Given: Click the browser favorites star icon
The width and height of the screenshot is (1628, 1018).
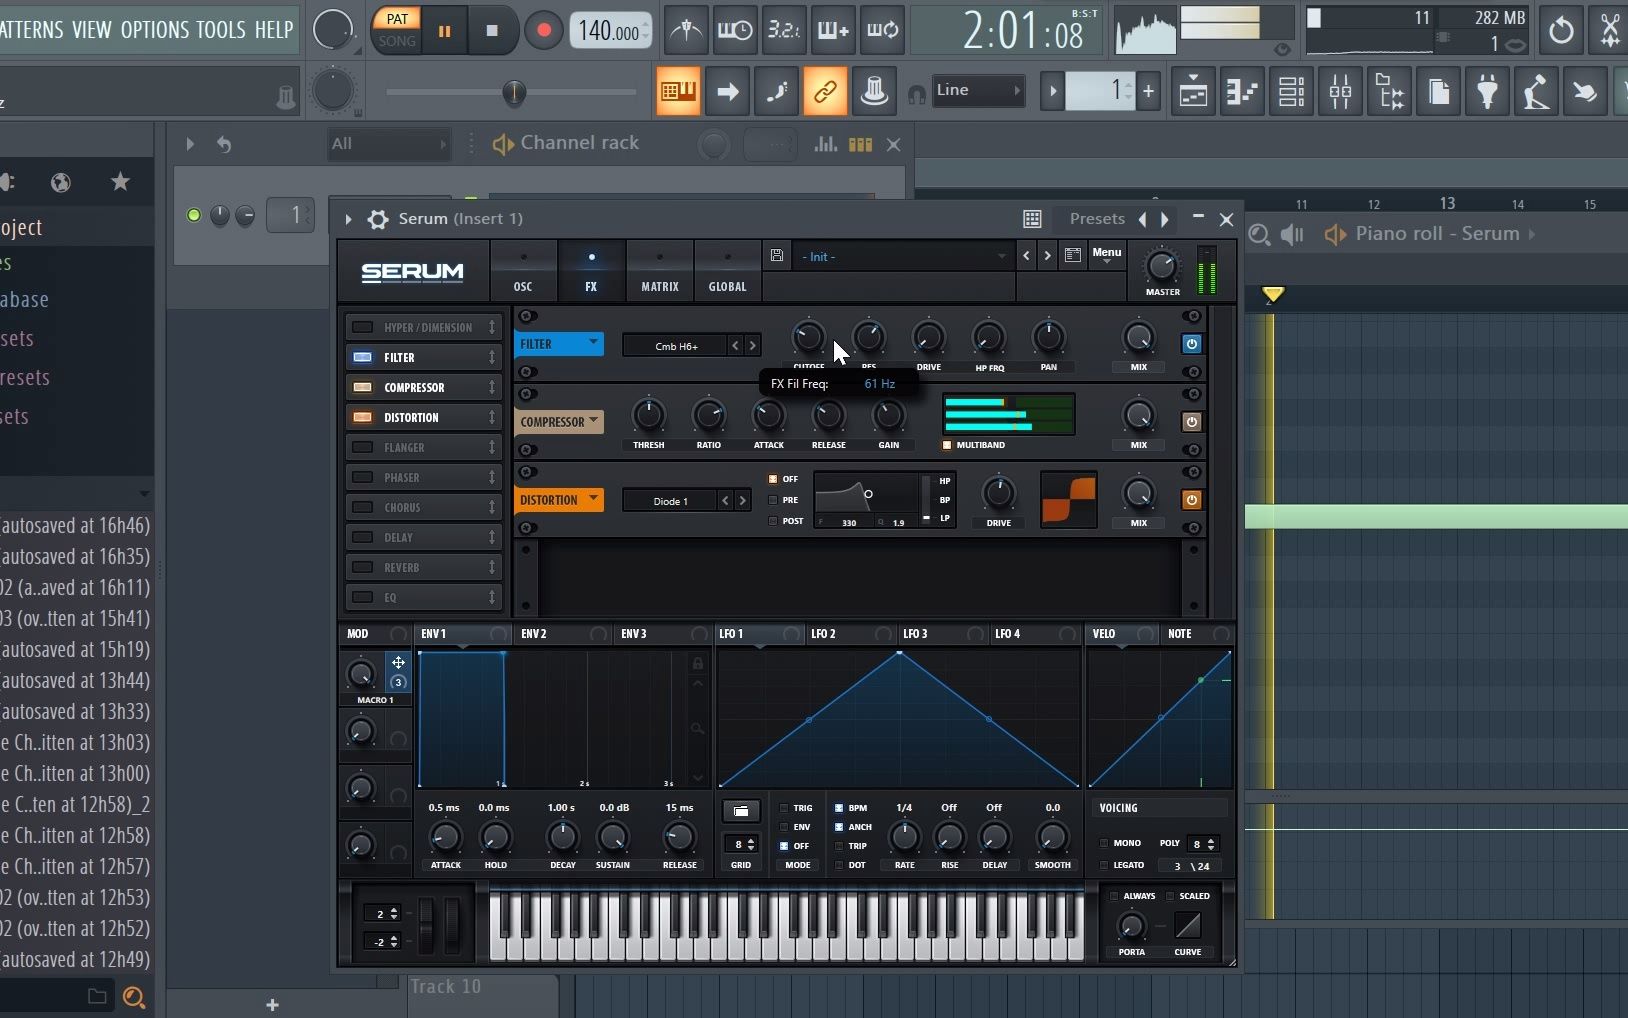Looking at the screenshot, I should click(120, 182).
